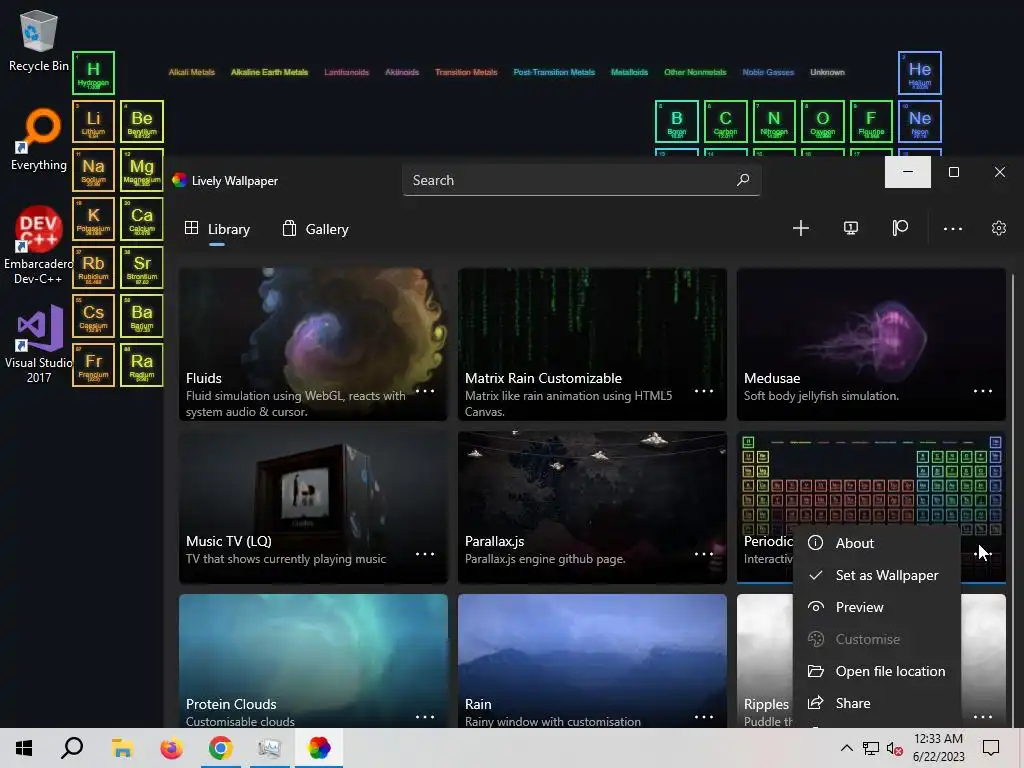Open the notification center

click(x=991, y=748)
